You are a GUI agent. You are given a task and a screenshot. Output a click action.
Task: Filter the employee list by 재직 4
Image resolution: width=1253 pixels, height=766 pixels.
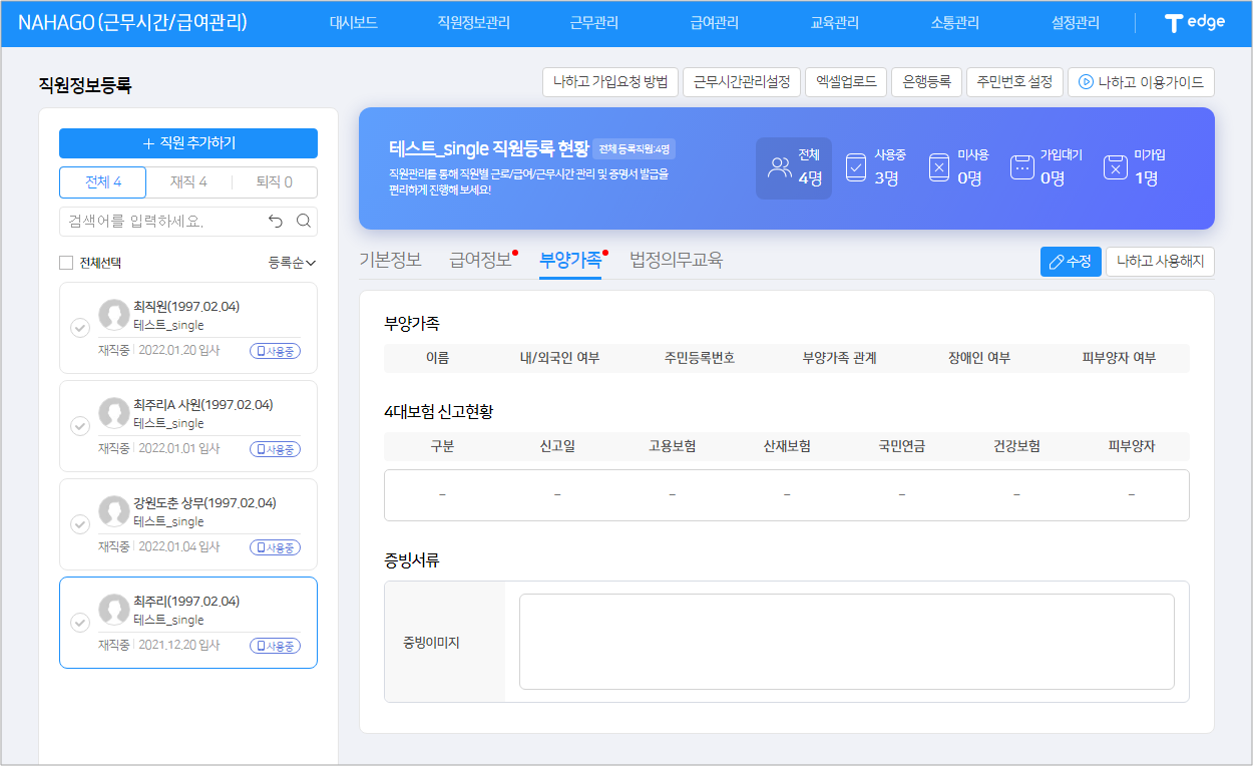pyautogui.click(x=189, y=182)
